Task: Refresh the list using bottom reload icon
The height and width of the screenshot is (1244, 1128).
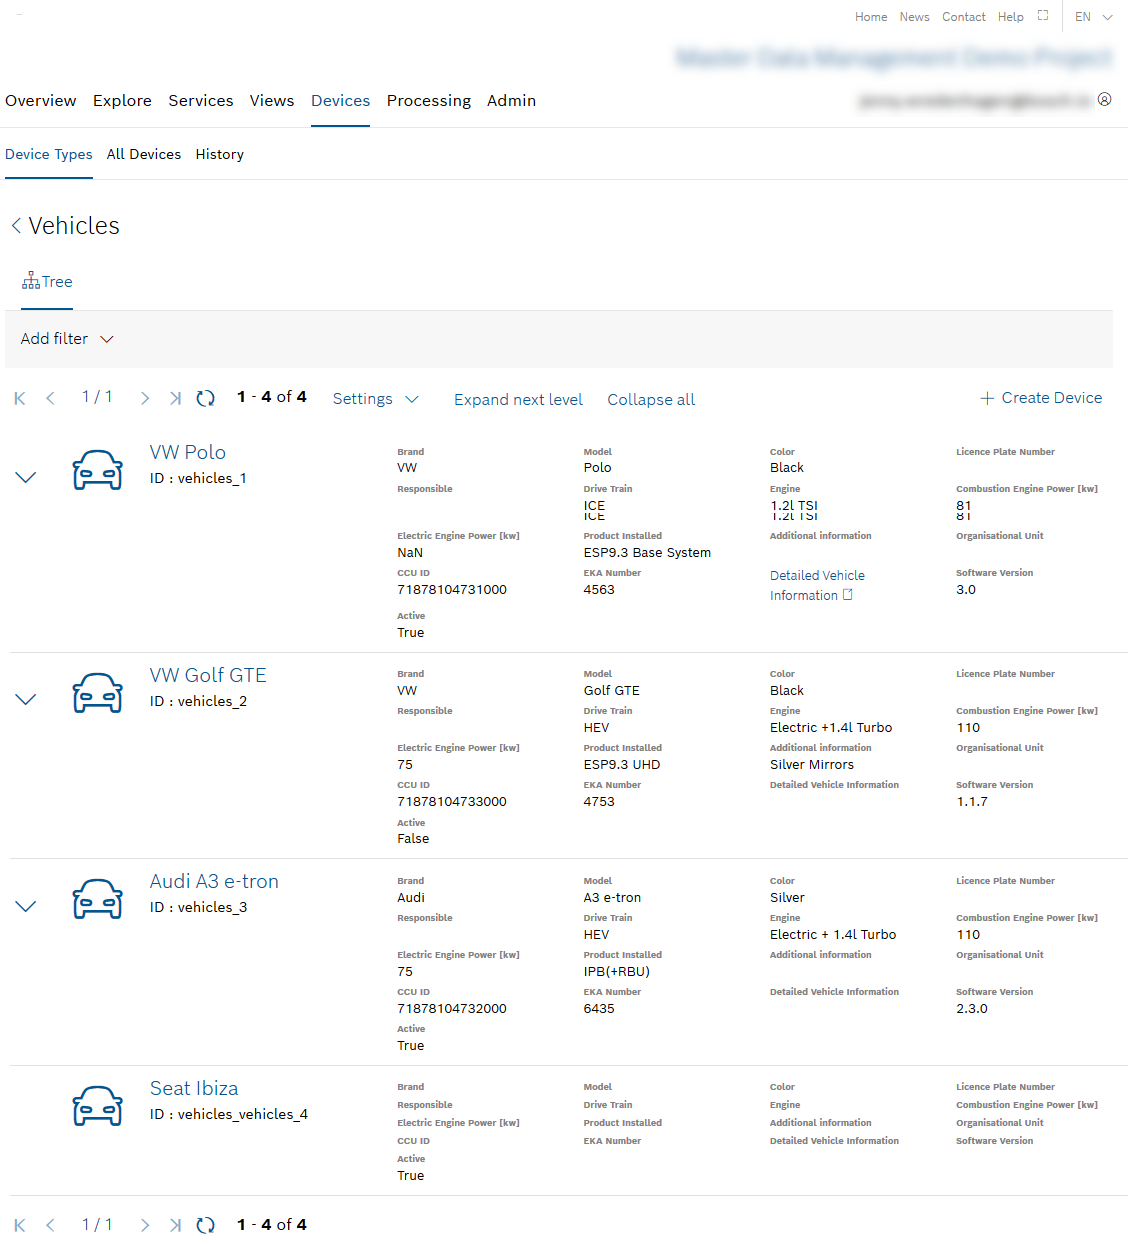Action: point(206,1225)
